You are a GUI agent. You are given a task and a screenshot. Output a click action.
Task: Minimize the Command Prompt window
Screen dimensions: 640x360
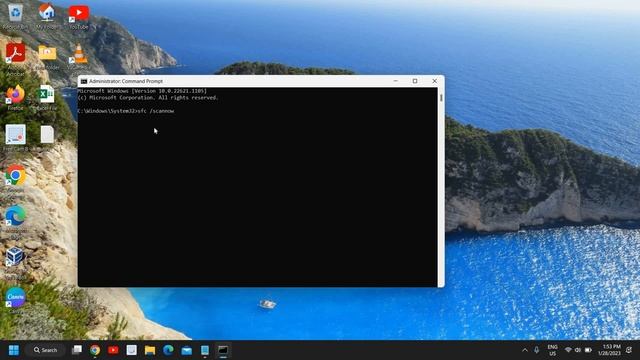coord(396,81)
